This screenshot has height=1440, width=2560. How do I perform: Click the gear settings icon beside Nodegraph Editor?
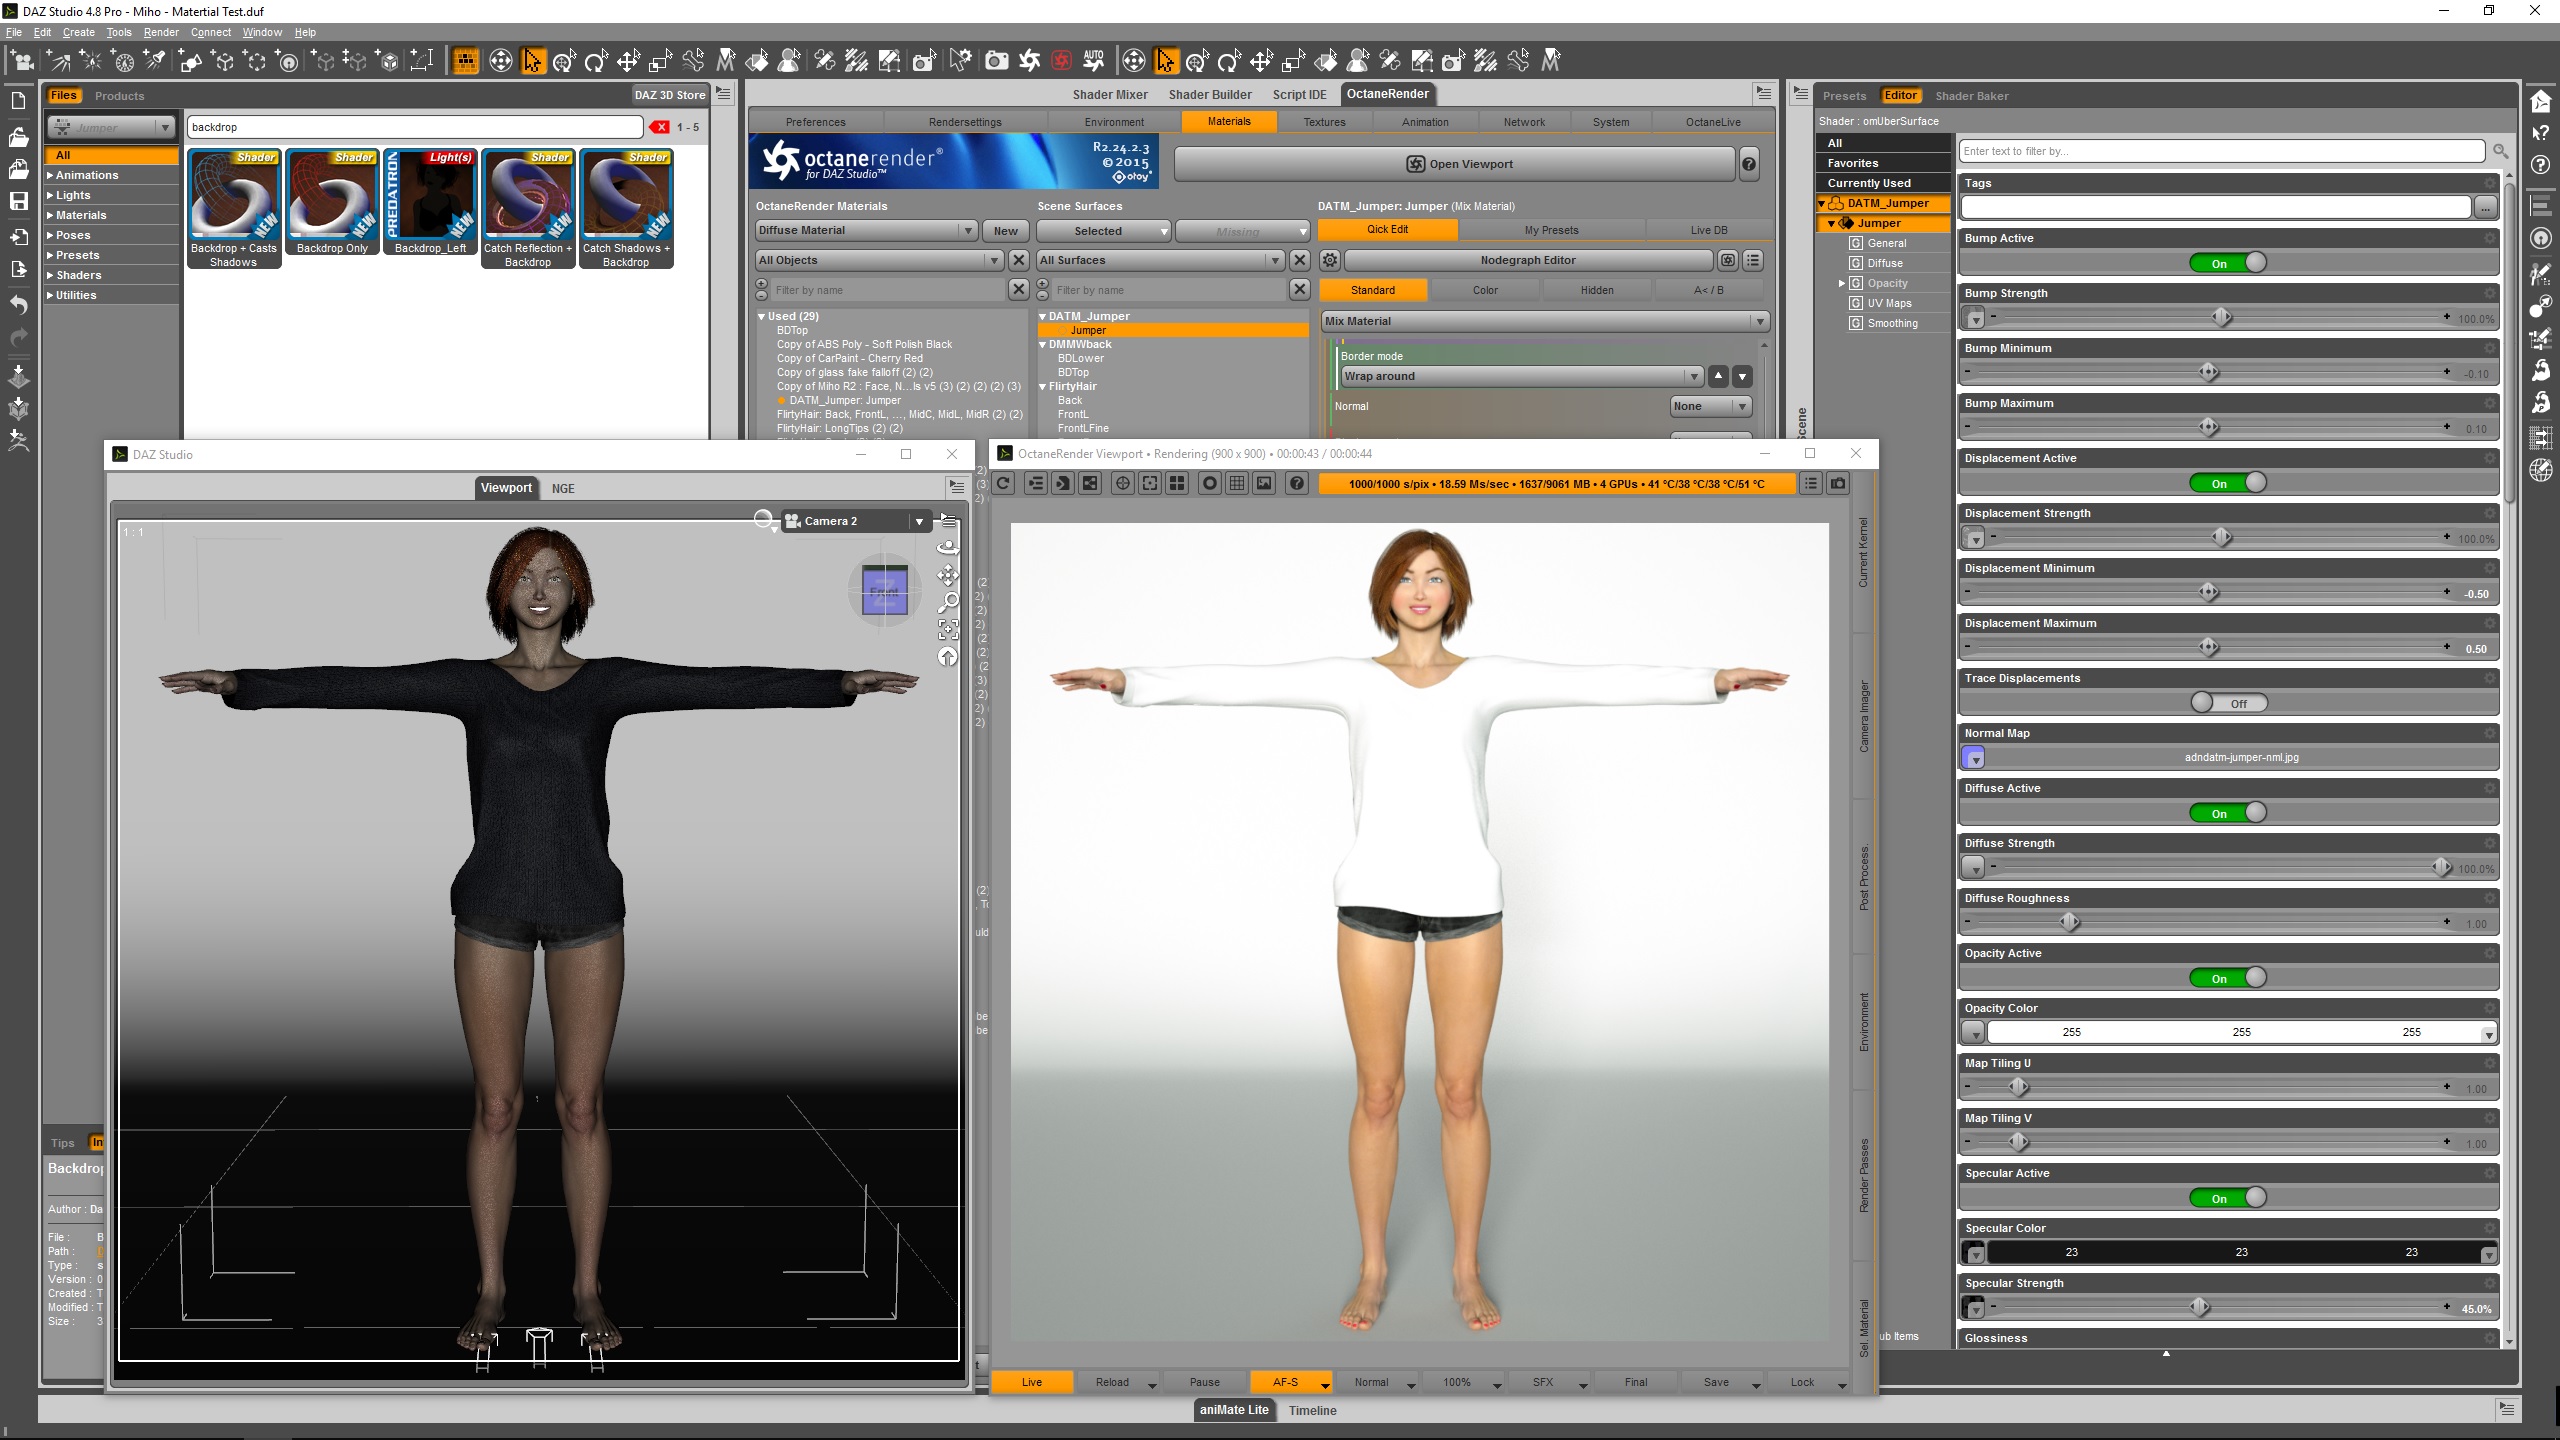(1330, 260)
